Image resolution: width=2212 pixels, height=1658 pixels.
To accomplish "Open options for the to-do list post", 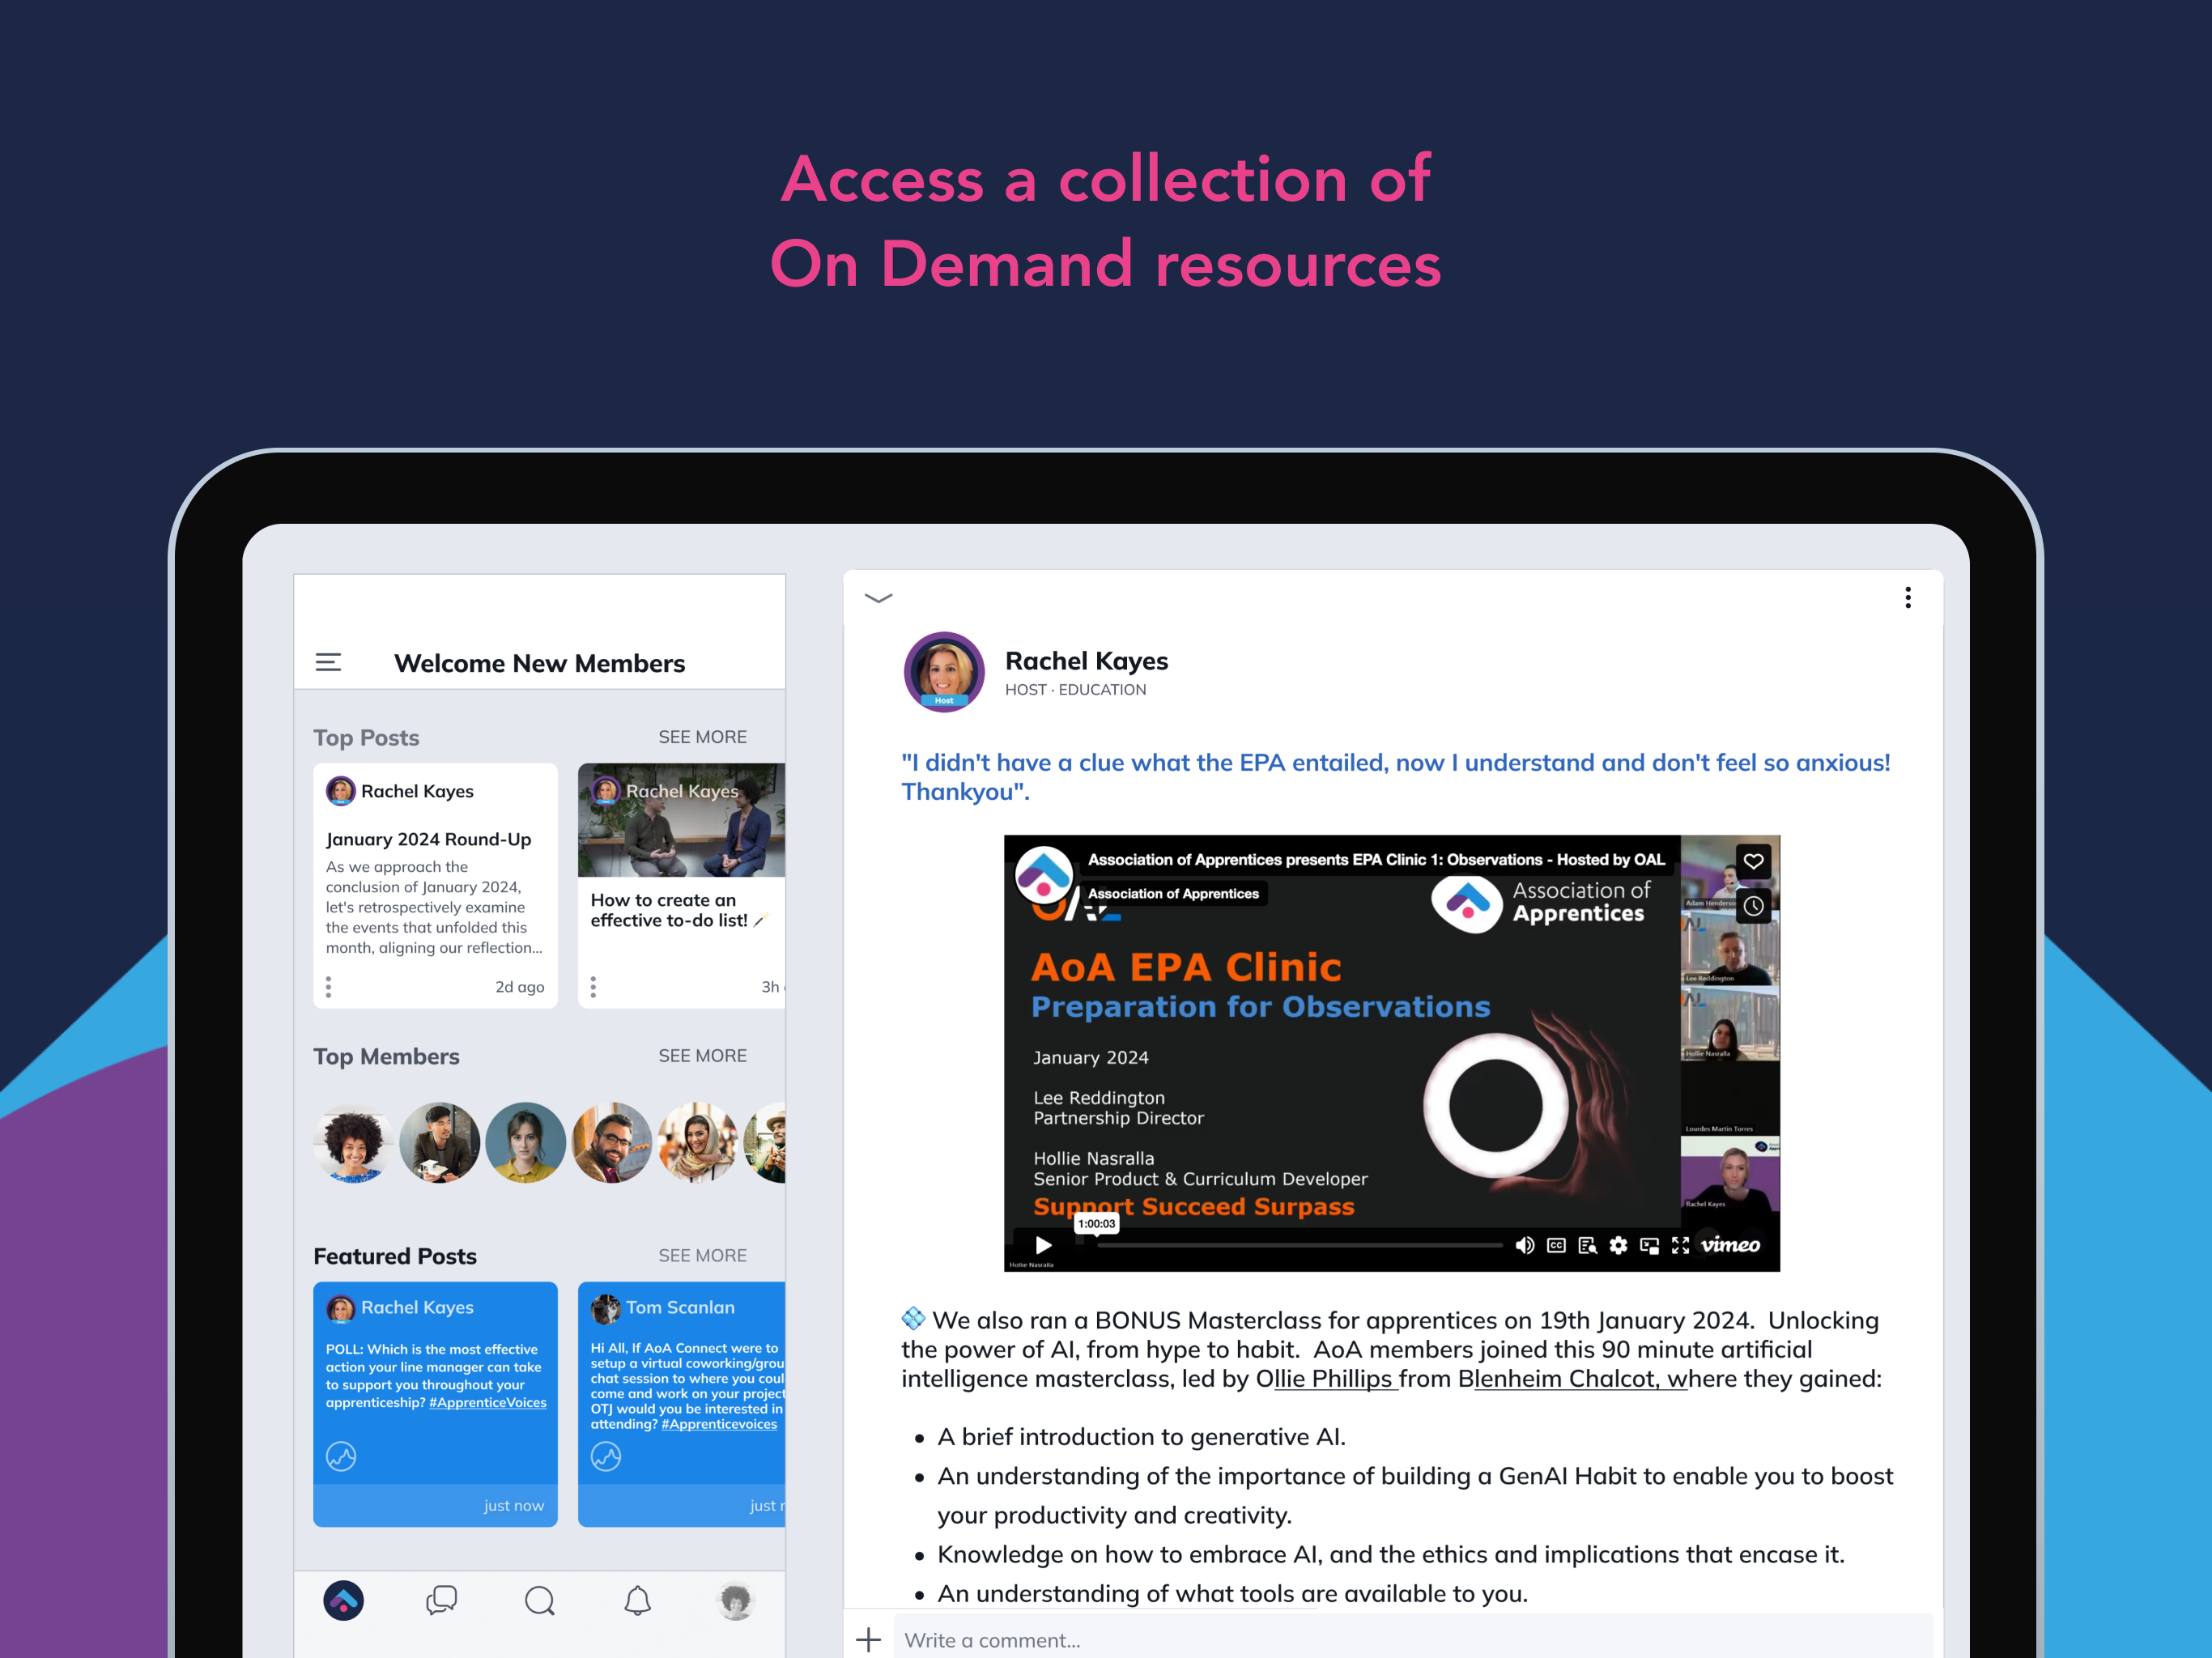I will click(x=593, y=987).
